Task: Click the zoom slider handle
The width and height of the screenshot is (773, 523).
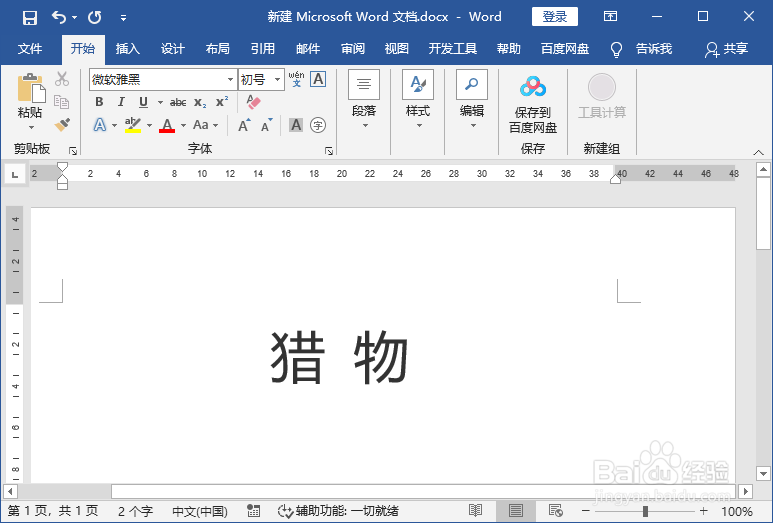Action: 645,511
